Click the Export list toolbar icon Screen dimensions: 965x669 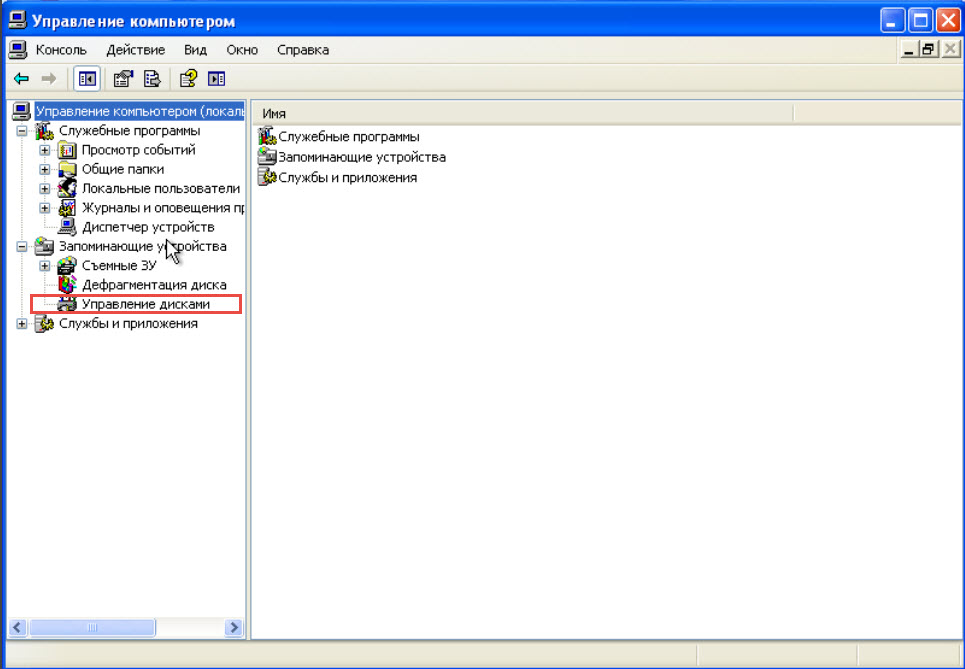tap(152, 79)
